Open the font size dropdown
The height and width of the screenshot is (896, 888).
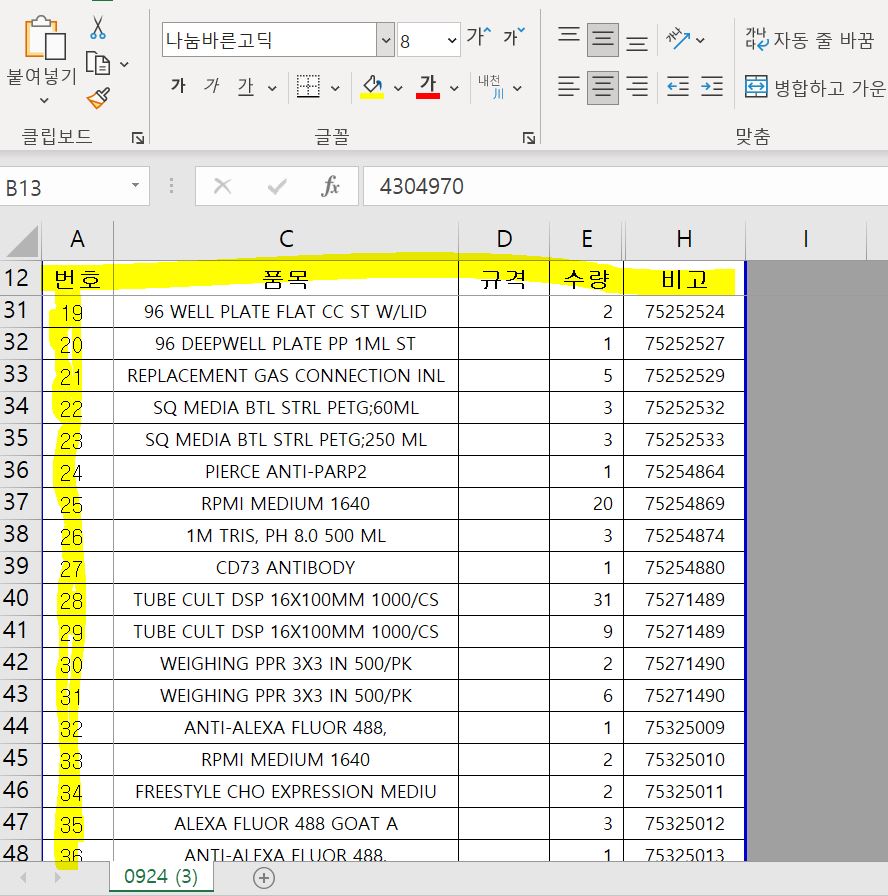451,41
